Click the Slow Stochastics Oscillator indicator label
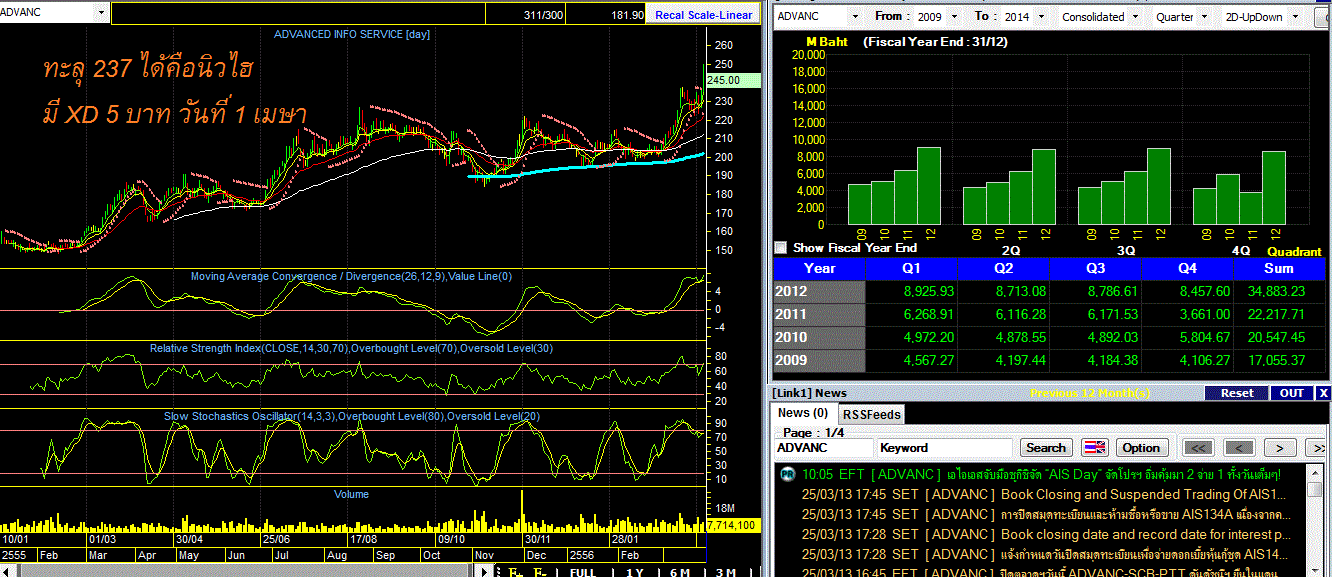 [352, 416]
